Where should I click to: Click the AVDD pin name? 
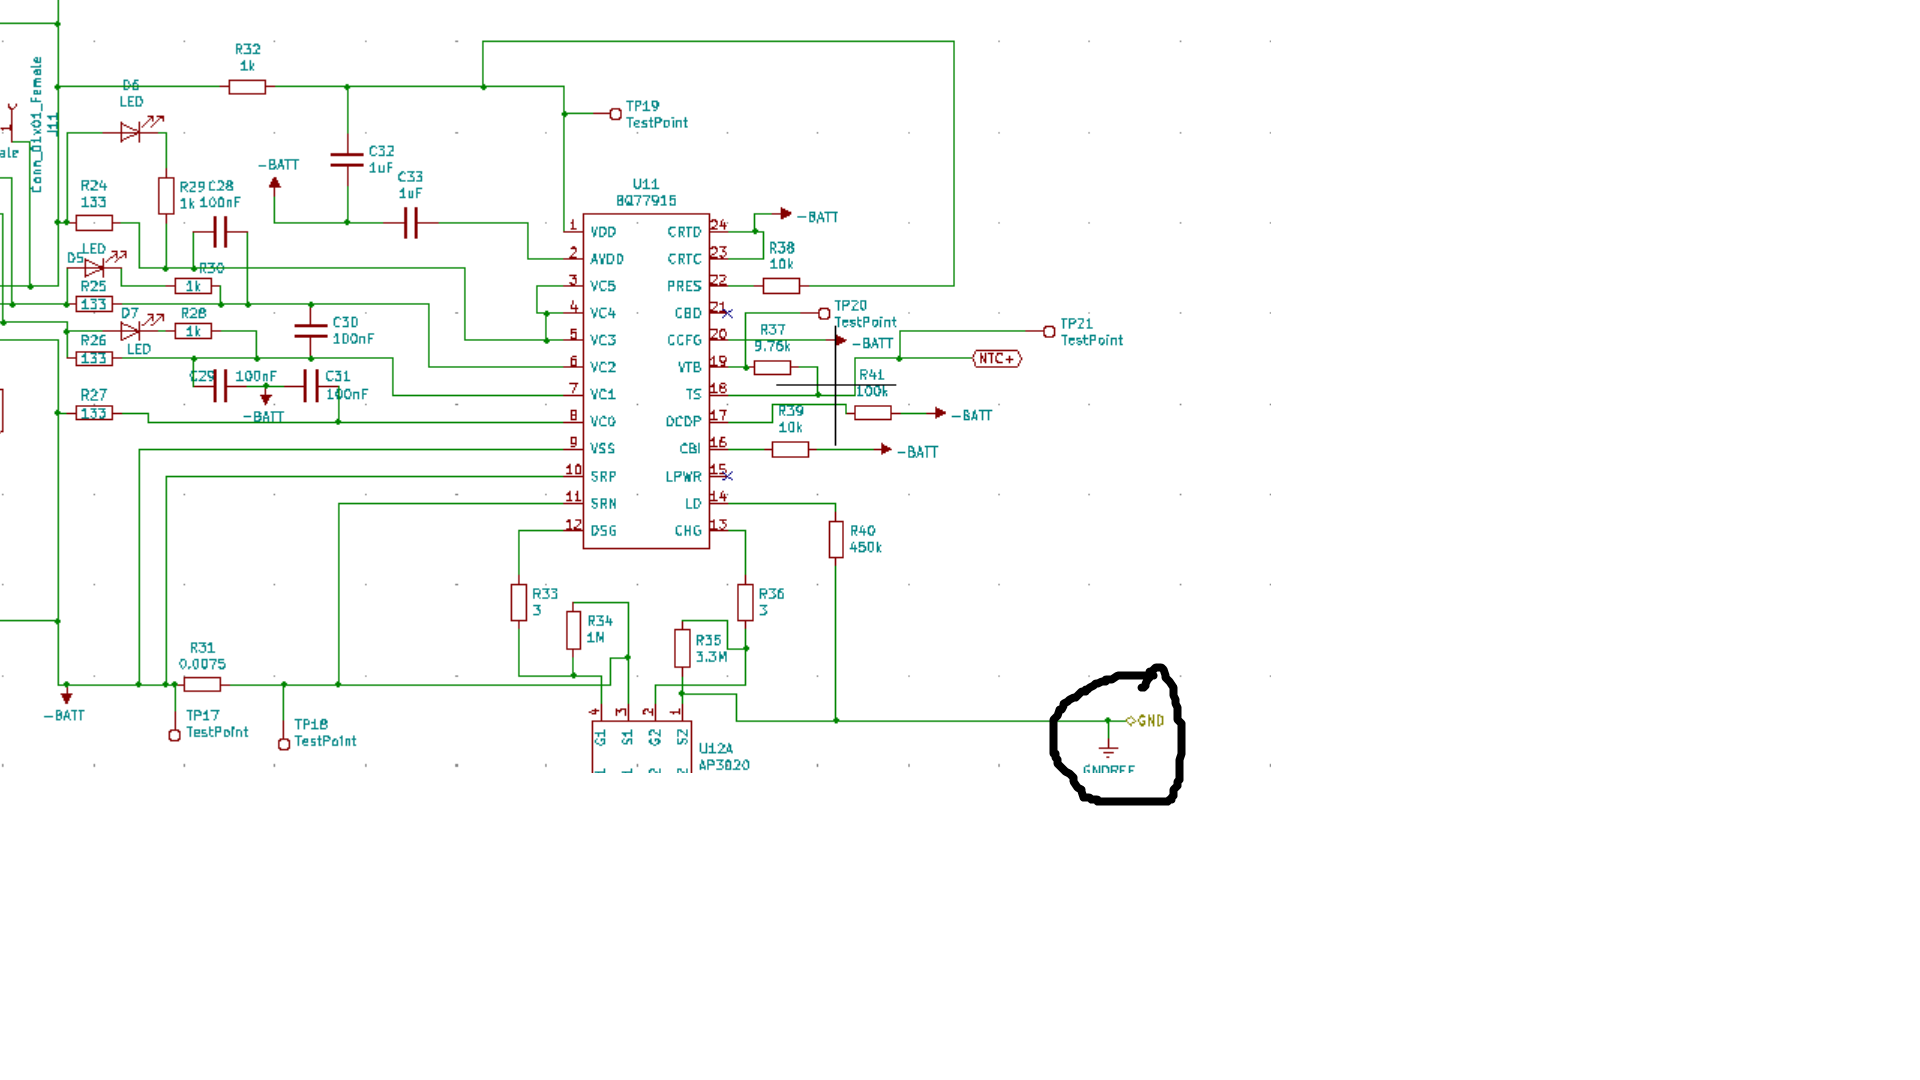607,259
